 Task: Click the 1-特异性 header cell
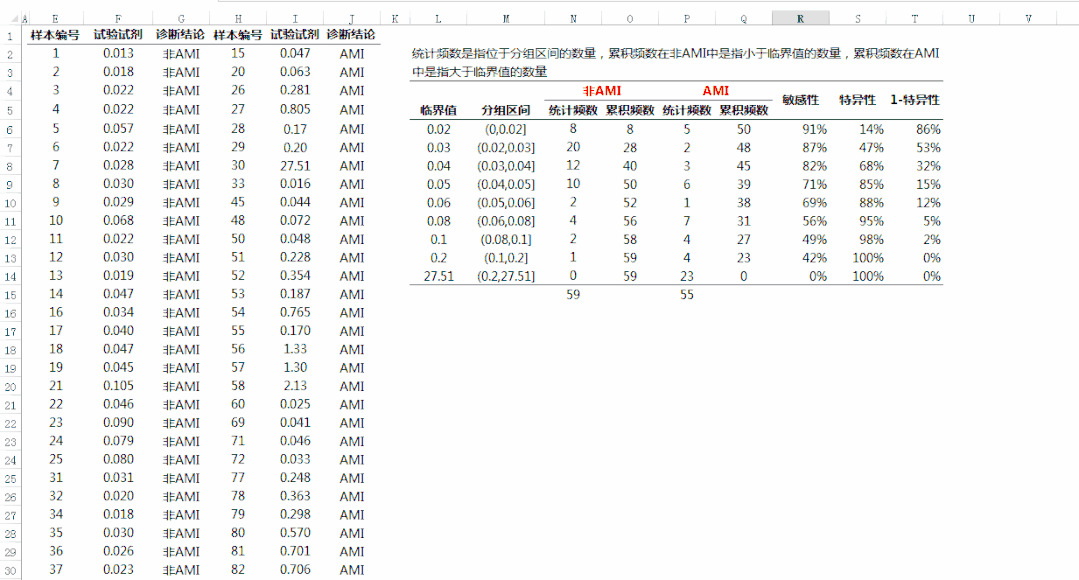[x=914, y=100]
